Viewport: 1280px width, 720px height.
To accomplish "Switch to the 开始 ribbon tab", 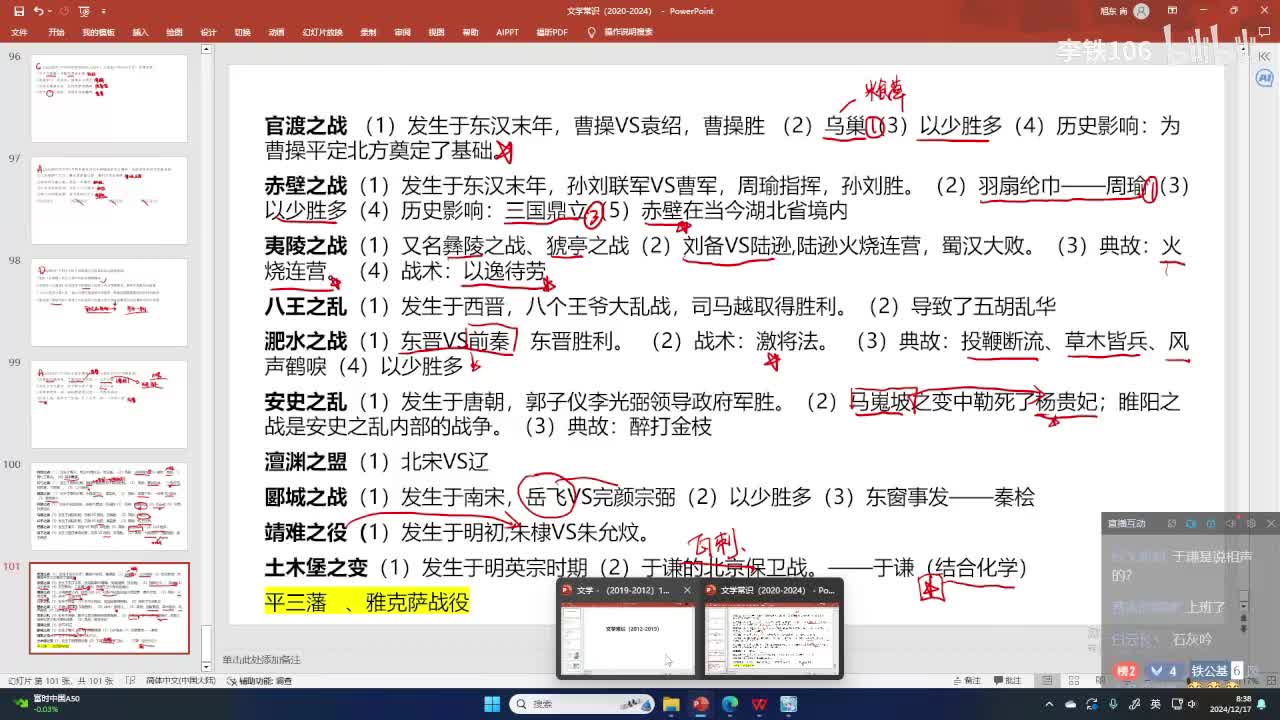I will 56,32.
